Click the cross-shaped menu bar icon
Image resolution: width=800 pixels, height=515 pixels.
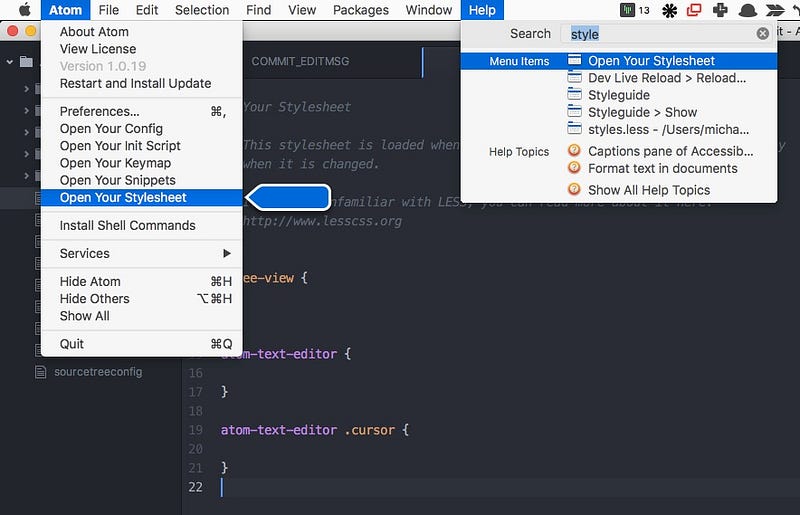(x=720, y=10)
